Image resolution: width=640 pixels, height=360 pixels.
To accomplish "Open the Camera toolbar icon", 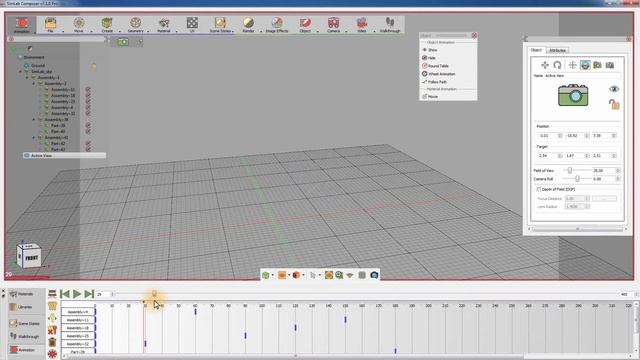I will [333, 22].
